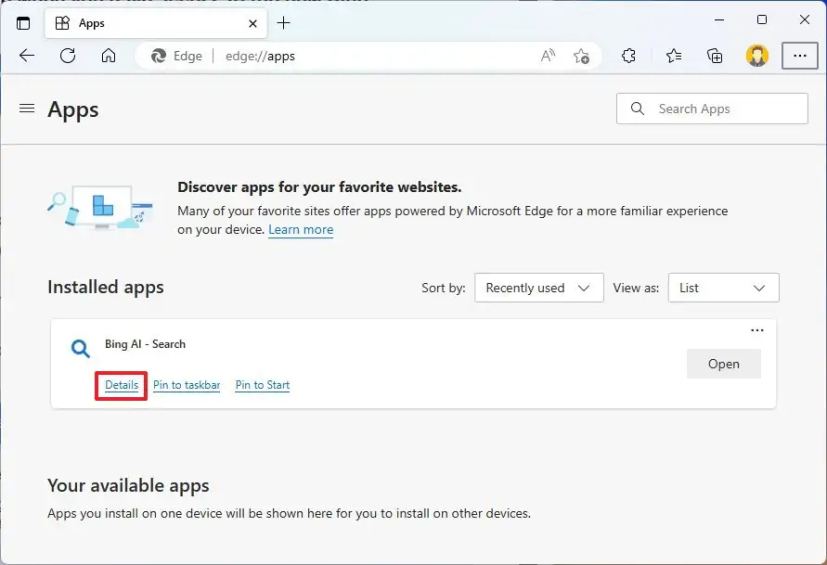Viewport: 827px width, 565px height.
Task: Click the Discover apps illustration
Action: tap(100, 207)
